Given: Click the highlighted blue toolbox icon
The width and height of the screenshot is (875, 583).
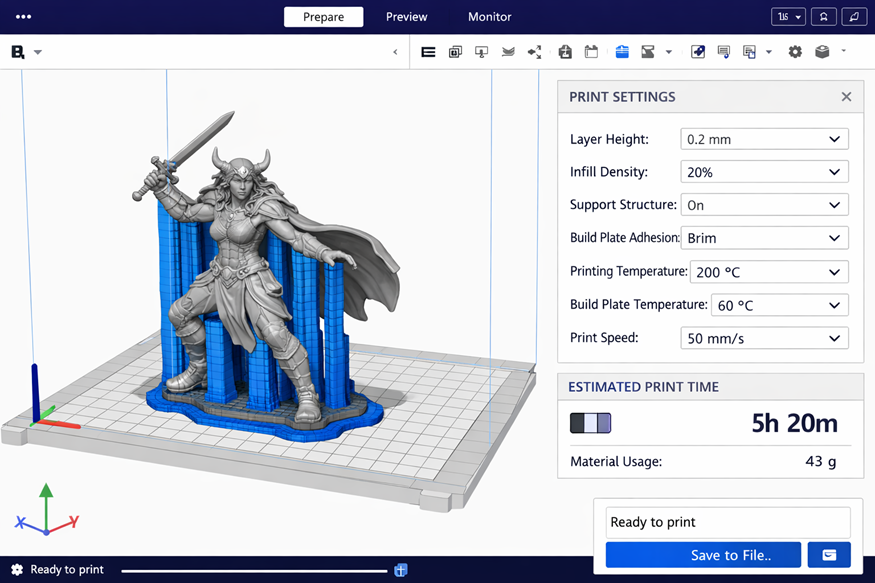Looking at the screenshot, I should point(621,52).
